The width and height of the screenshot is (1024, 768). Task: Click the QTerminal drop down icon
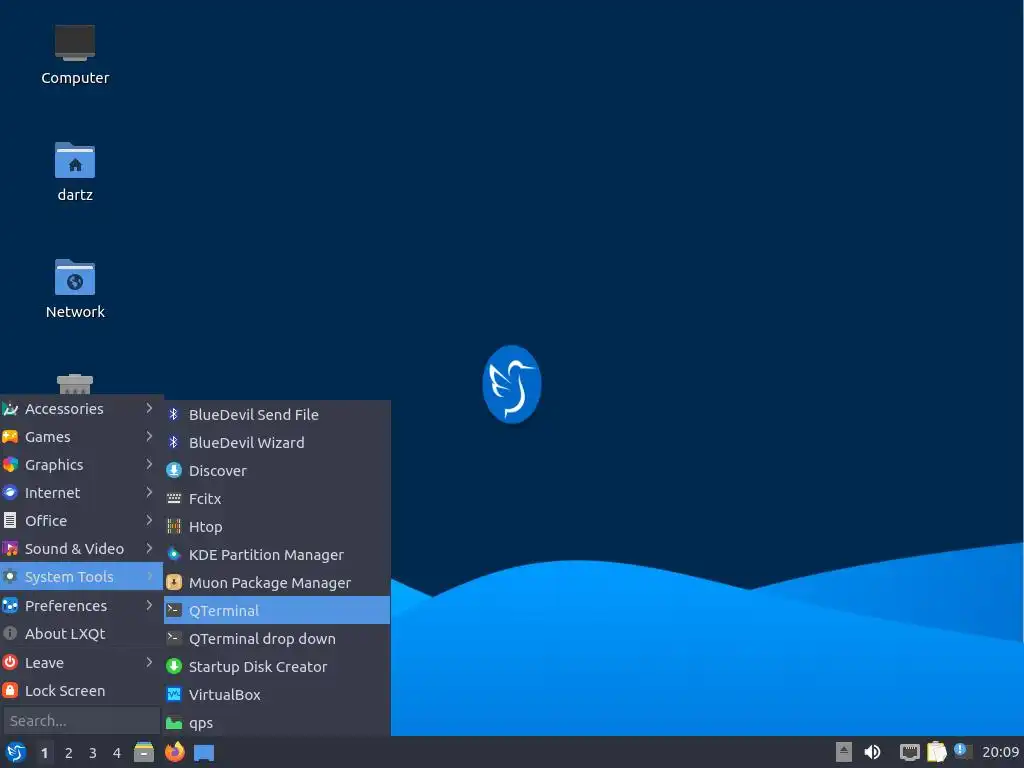[174, 638]
